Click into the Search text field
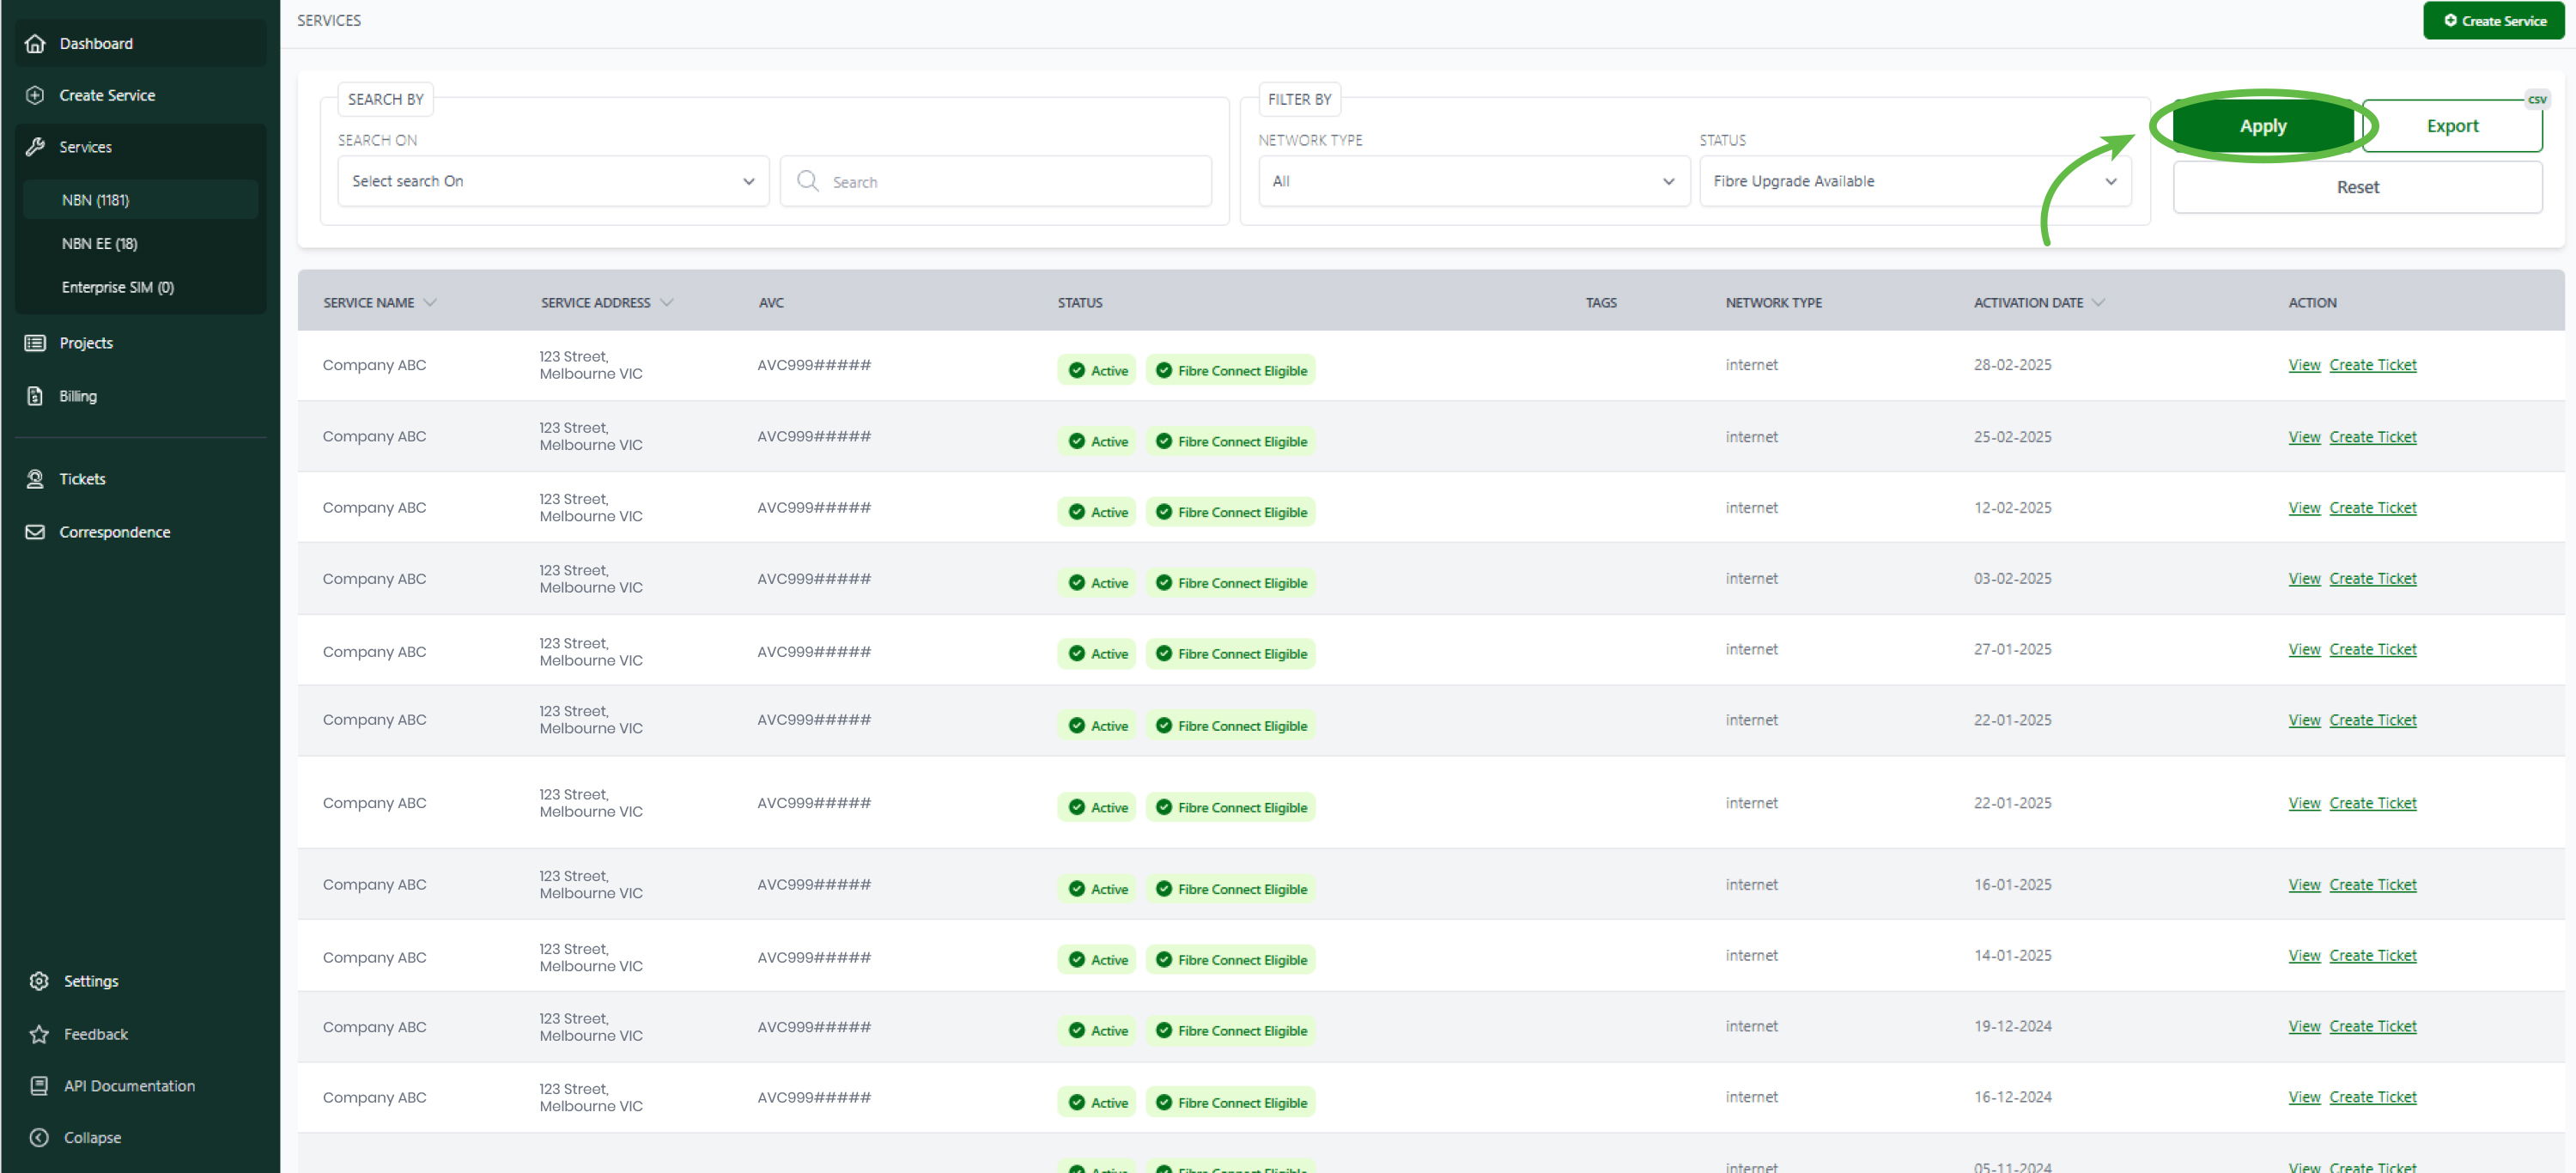This screenshot has width=2576, height=1173. coord(1010,182)
